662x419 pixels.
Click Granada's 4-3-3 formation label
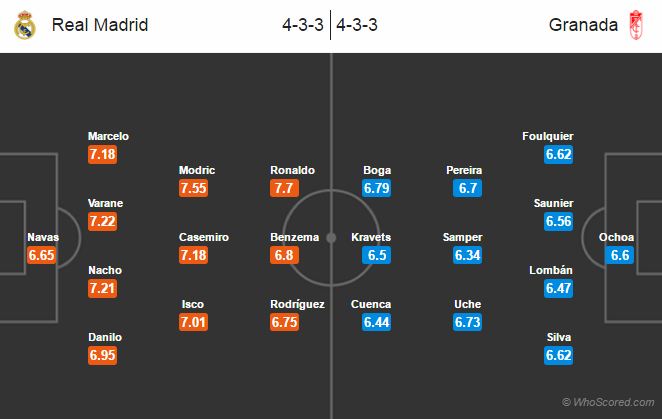(x=357, y=25)
